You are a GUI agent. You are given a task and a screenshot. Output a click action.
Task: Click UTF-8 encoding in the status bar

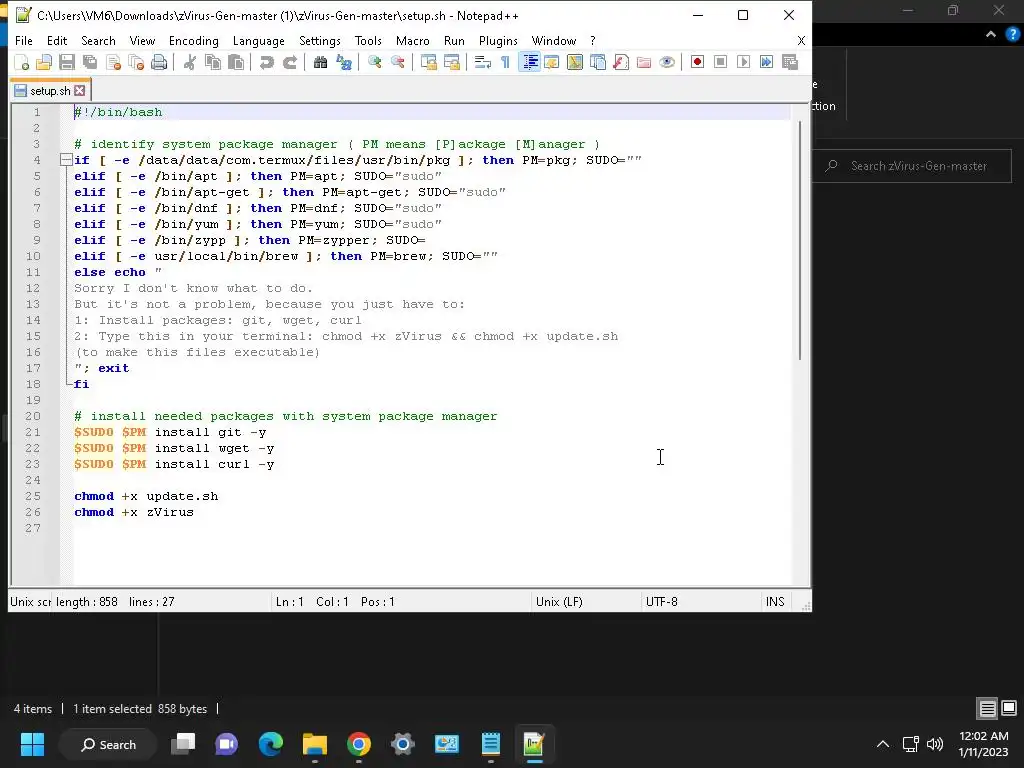(662, 601)
